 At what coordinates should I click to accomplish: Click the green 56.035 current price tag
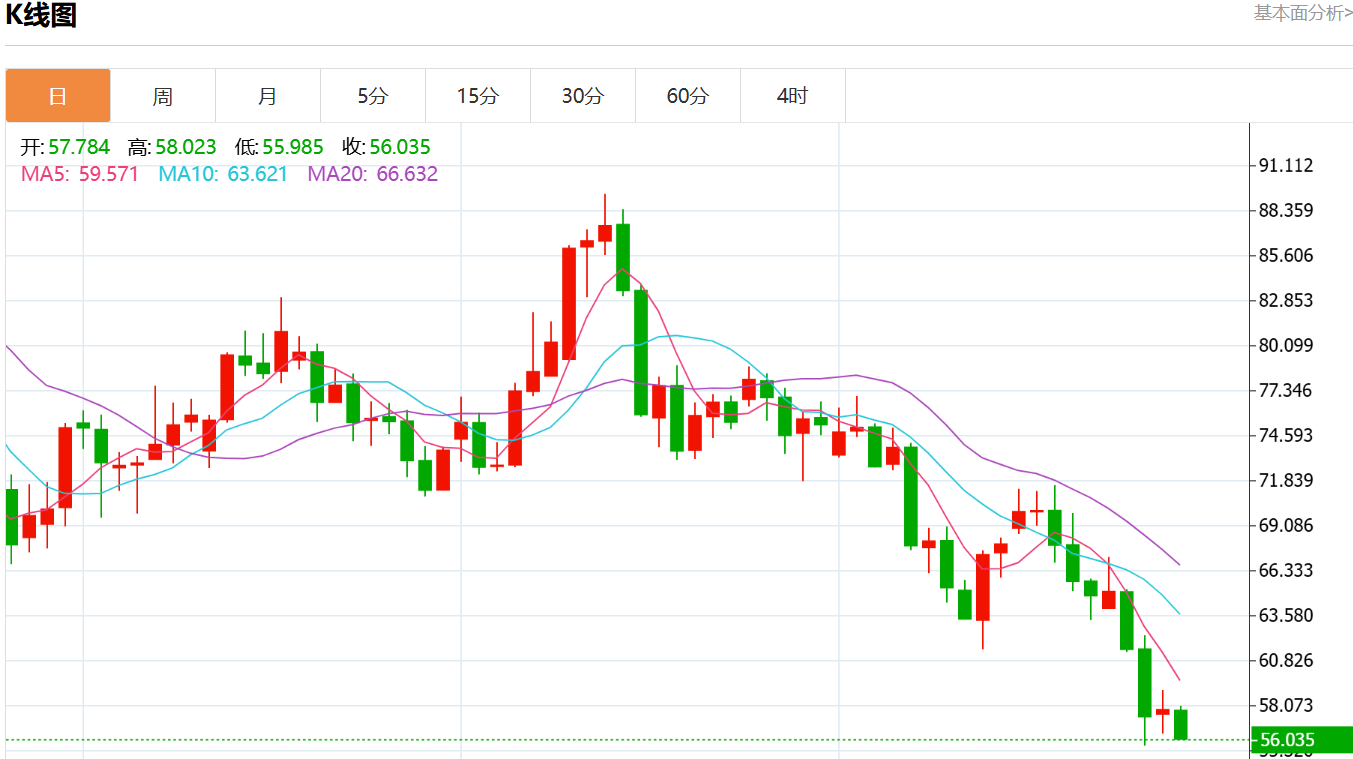(1301, 740)
